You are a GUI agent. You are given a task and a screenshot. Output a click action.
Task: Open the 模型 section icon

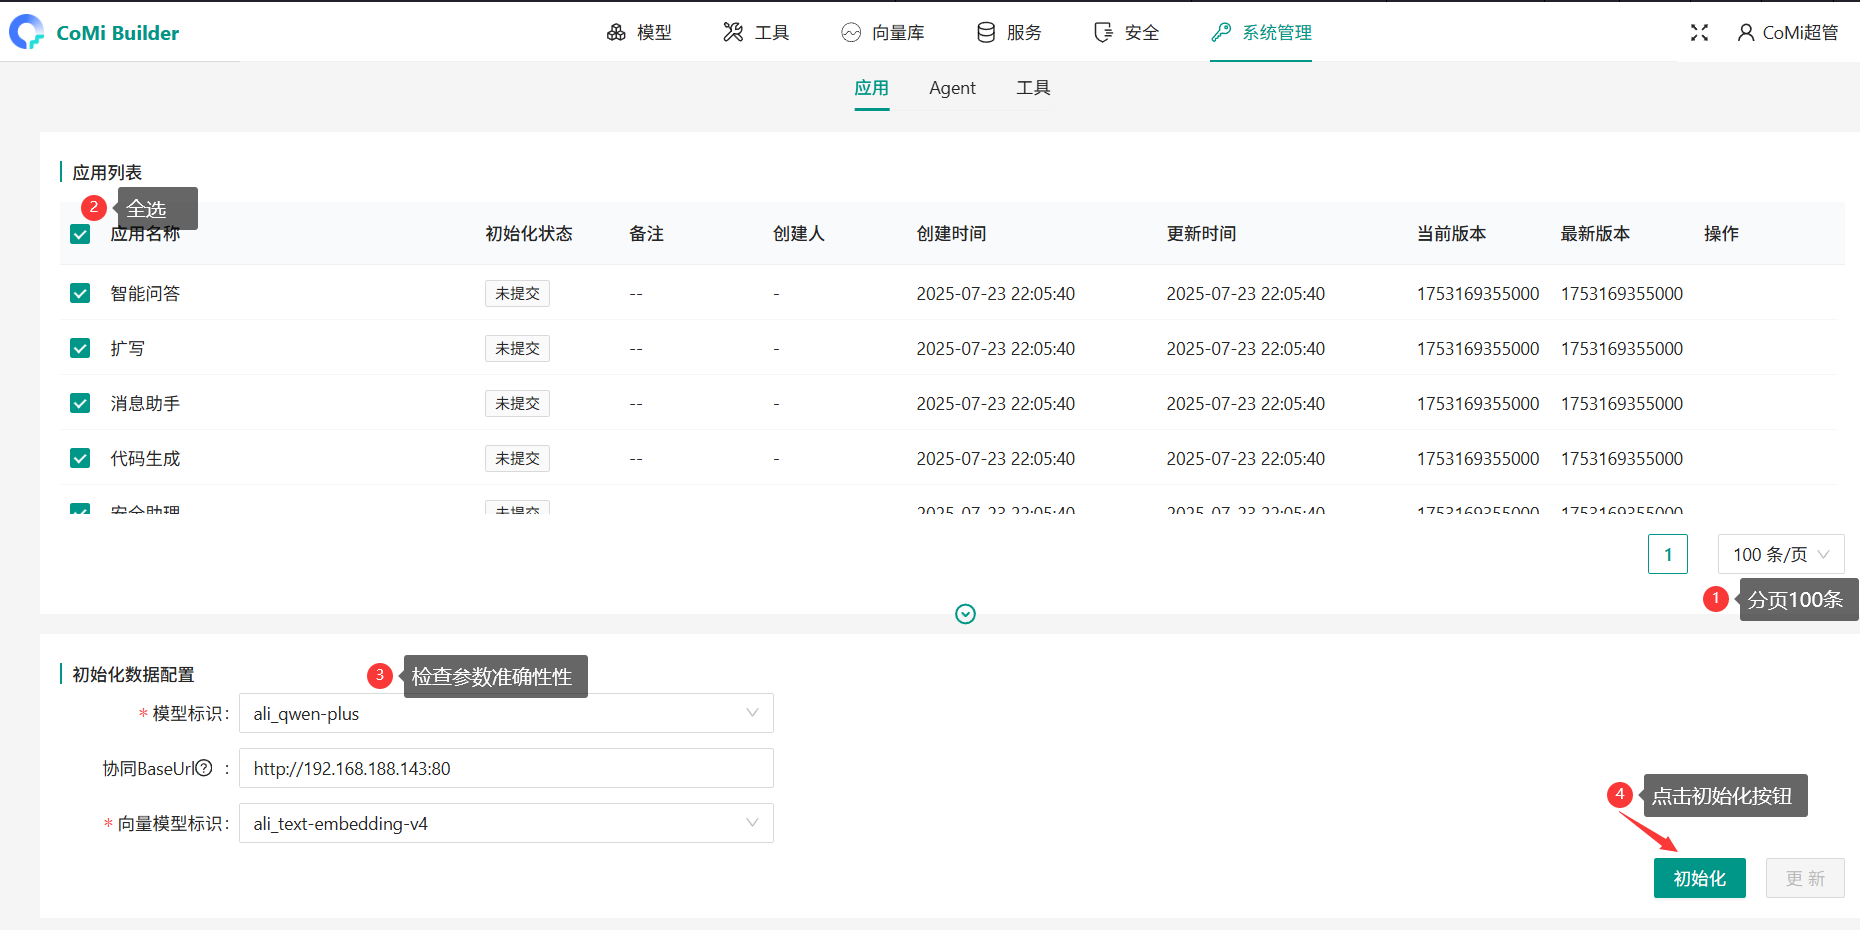616,33
